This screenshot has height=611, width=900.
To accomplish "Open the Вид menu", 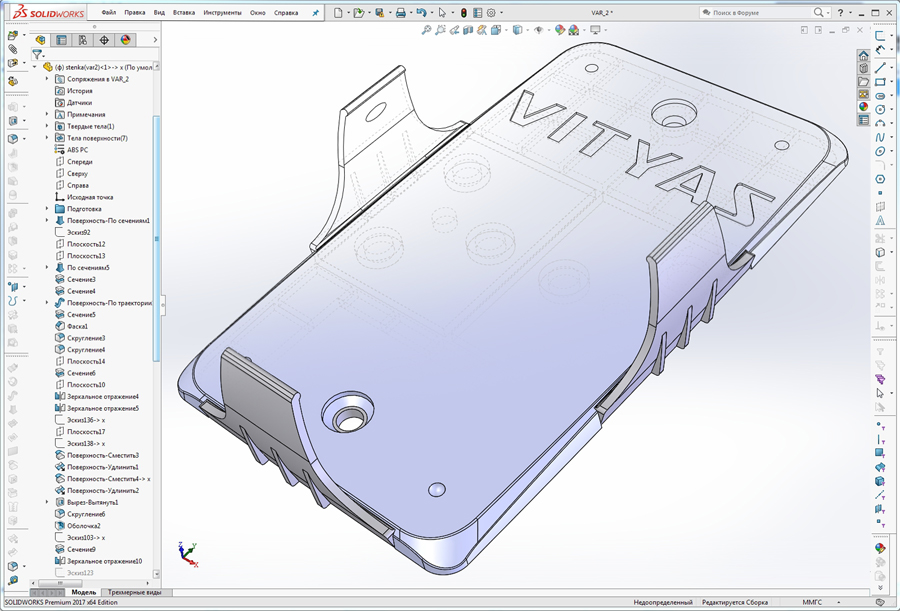I will click(159, 13).
